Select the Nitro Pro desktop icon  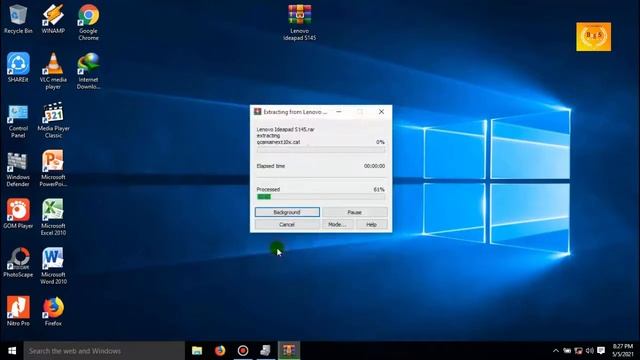tap(18, 311)
